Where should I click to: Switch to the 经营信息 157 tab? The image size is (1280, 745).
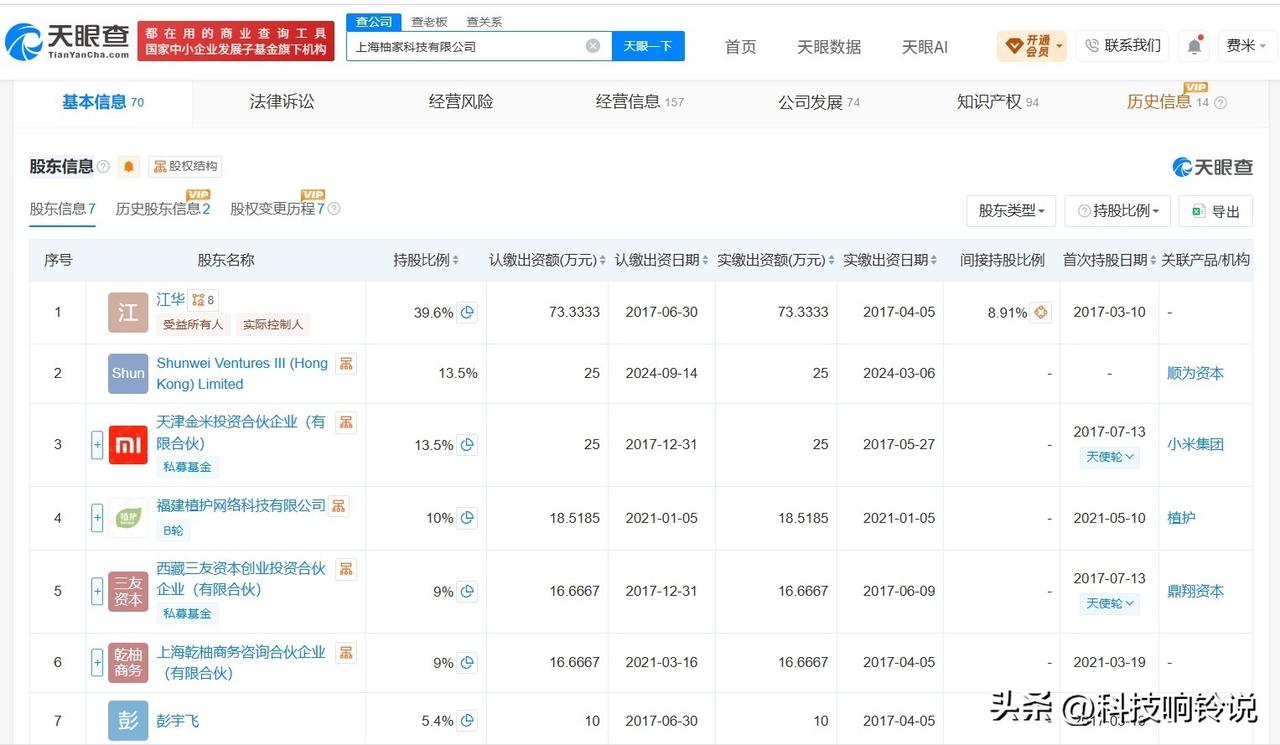[640, 102]
